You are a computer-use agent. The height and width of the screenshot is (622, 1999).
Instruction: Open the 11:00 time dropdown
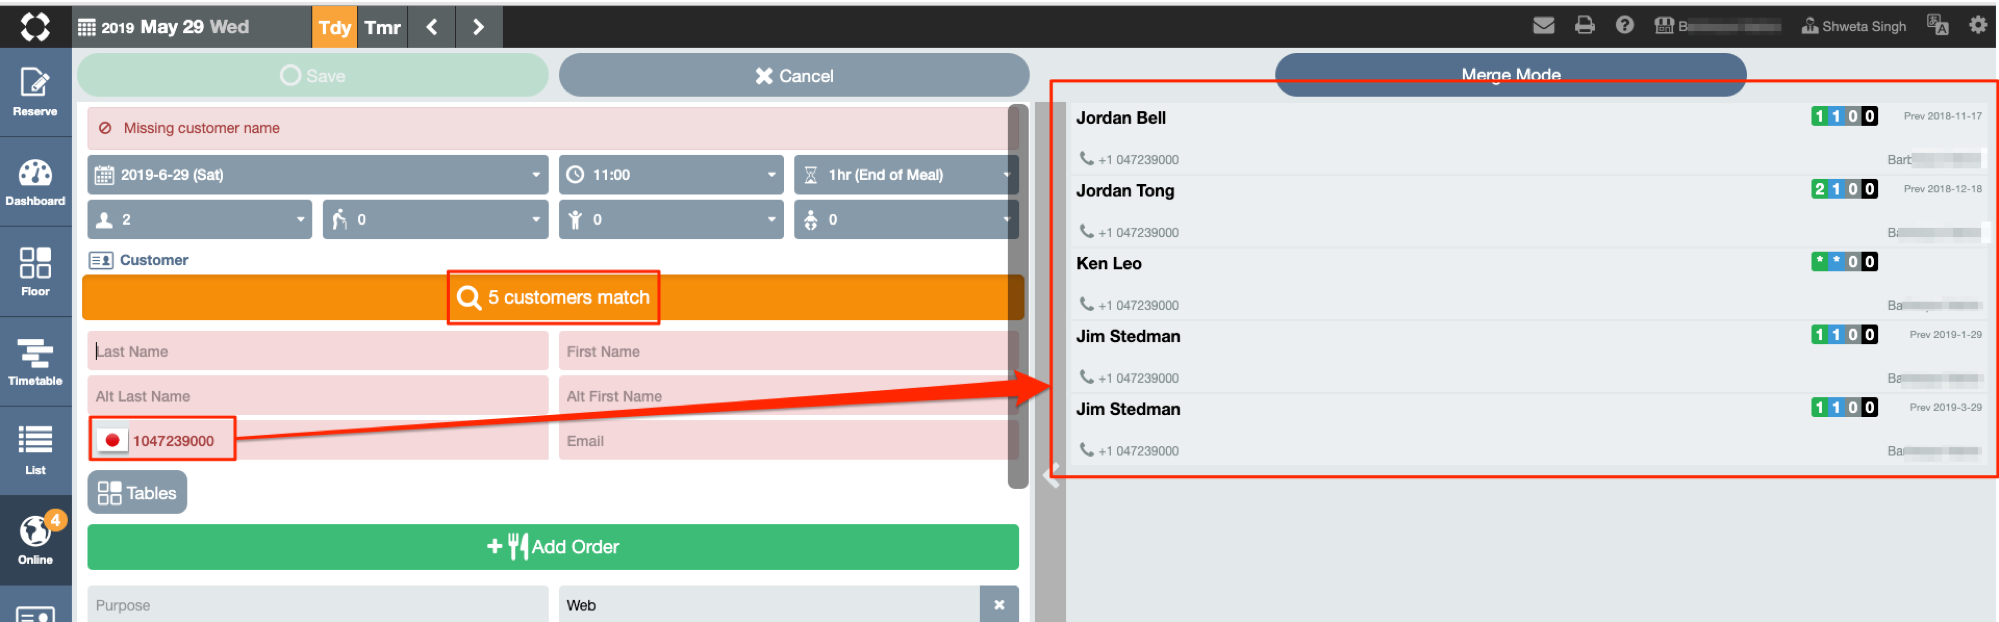[670, 175]
